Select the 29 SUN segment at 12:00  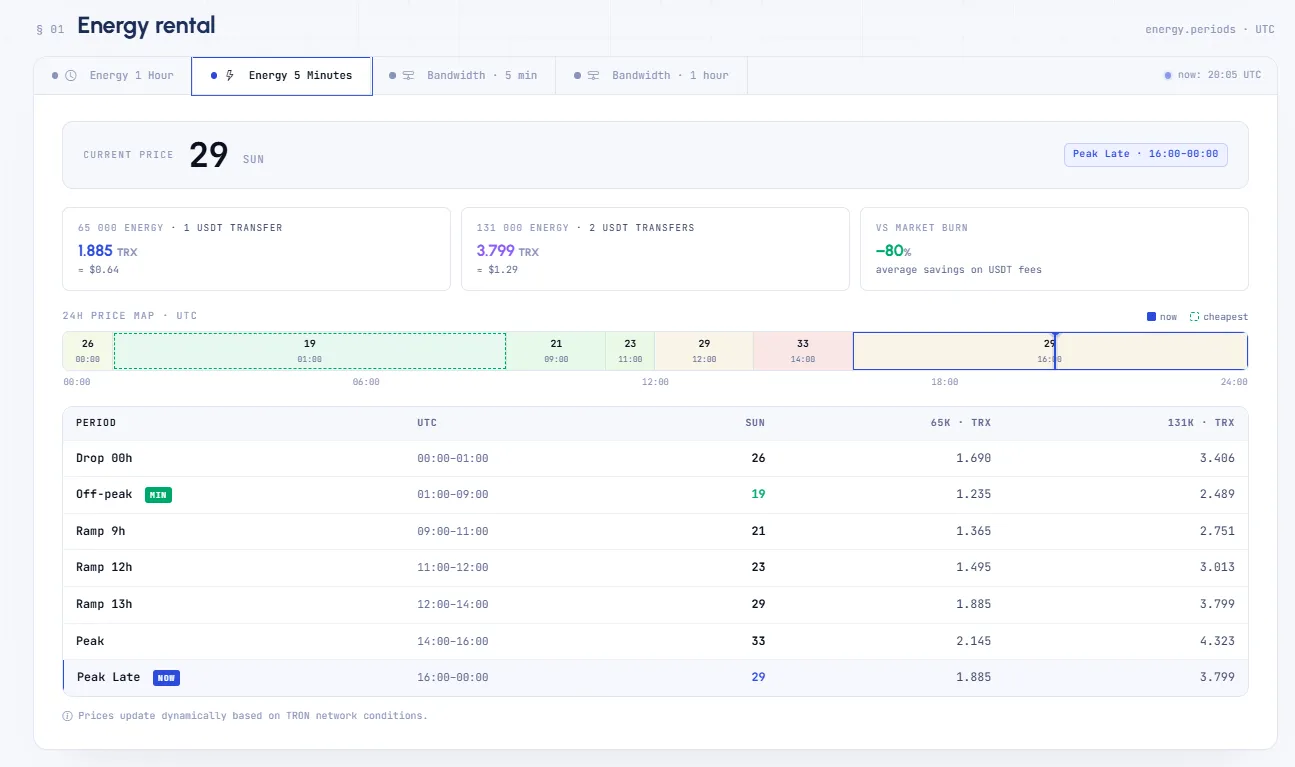(x=704, y=350)
